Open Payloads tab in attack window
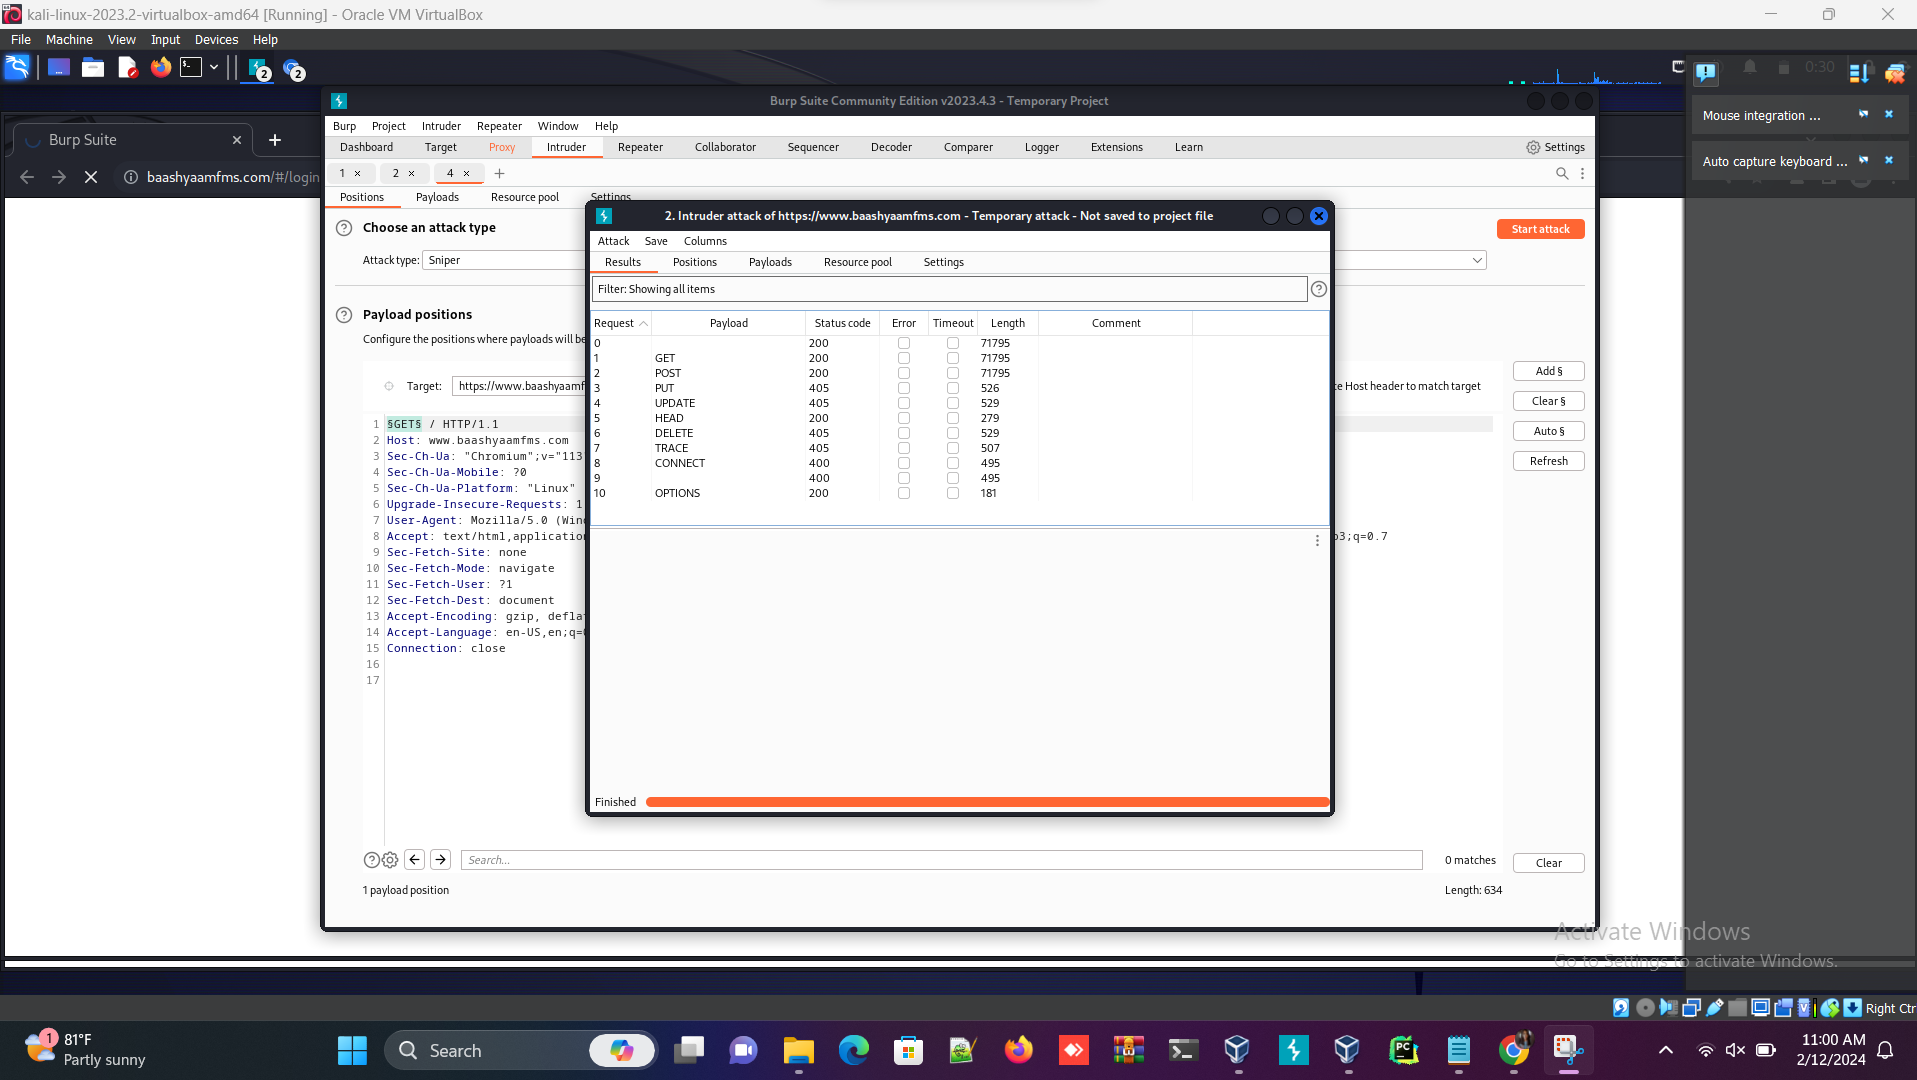 click(770, 262)
